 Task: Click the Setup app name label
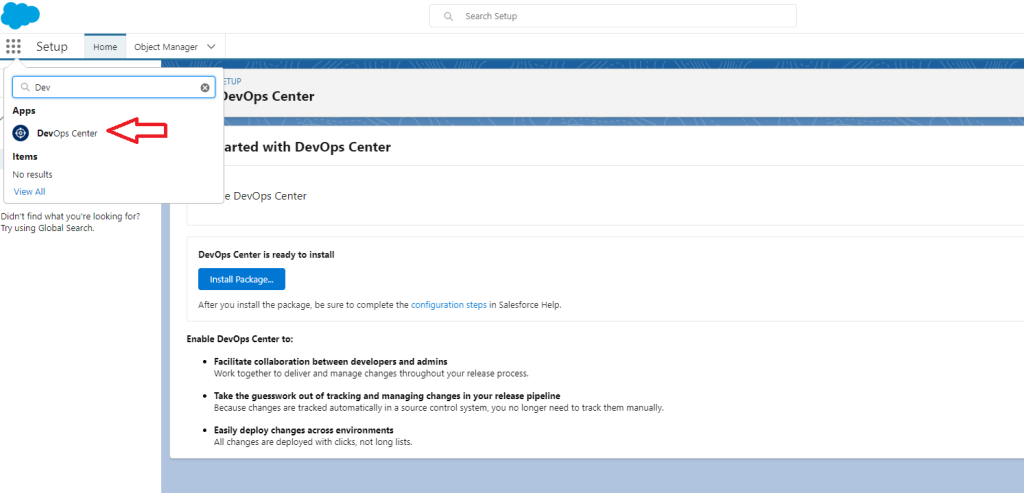tap(52, 47)
